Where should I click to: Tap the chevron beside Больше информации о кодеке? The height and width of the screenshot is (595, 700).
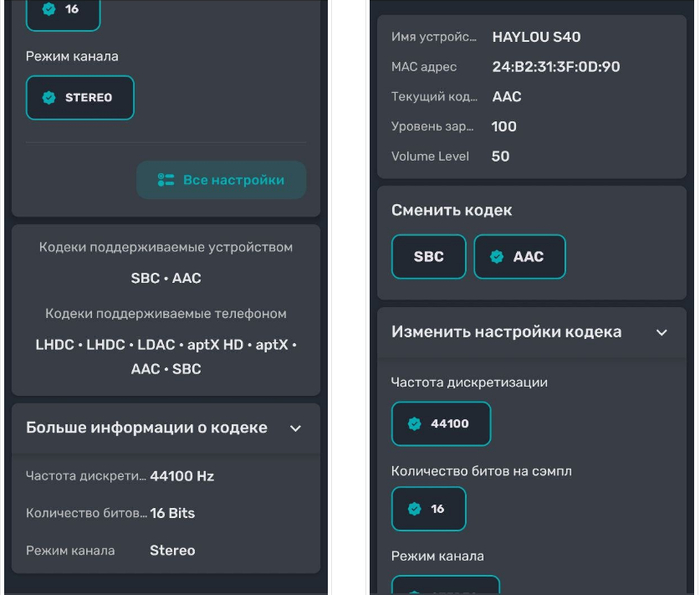tap(295, 428)
